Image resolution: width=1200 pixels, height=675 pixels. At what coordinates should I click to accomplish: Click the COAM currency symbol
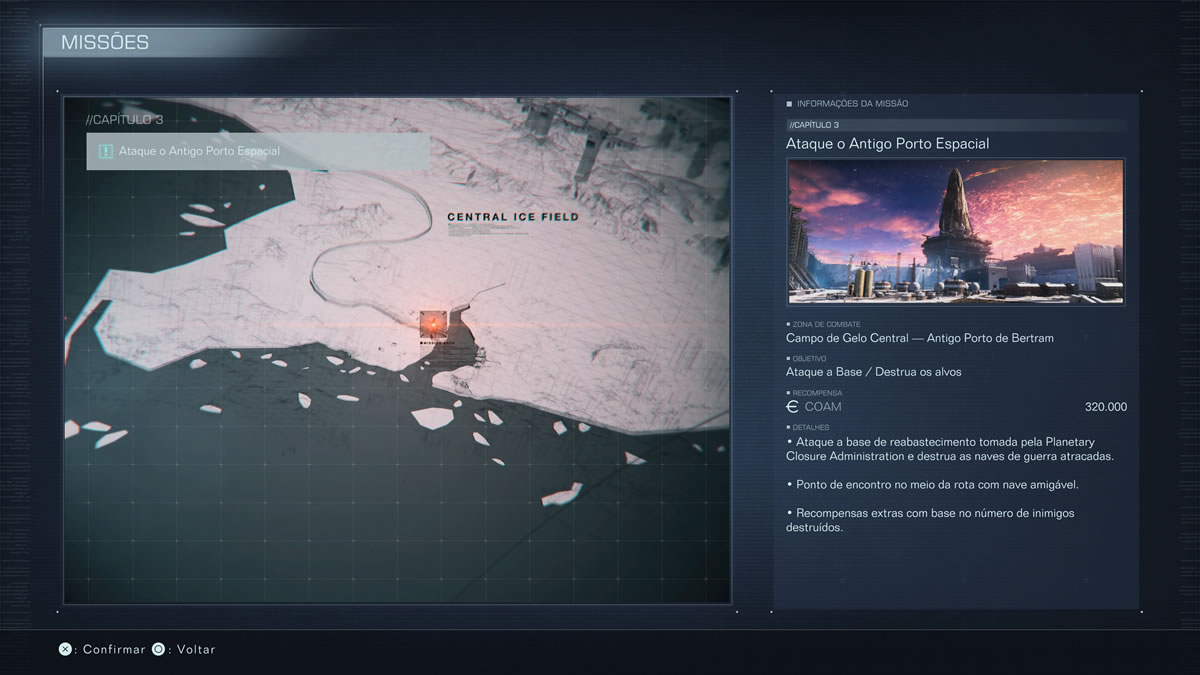pyautogui.click(x=793, y=407)
